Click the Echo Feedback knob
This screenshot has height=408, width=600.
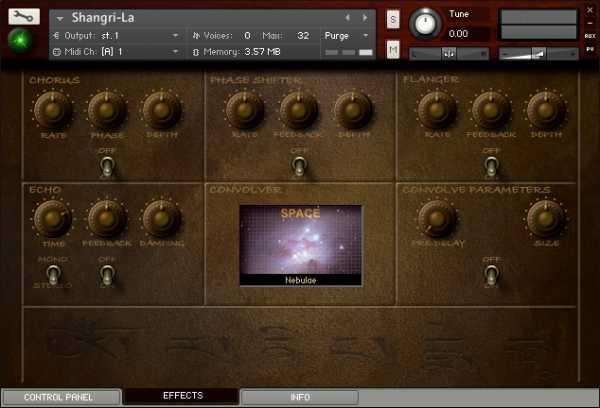tap(107, 219)
